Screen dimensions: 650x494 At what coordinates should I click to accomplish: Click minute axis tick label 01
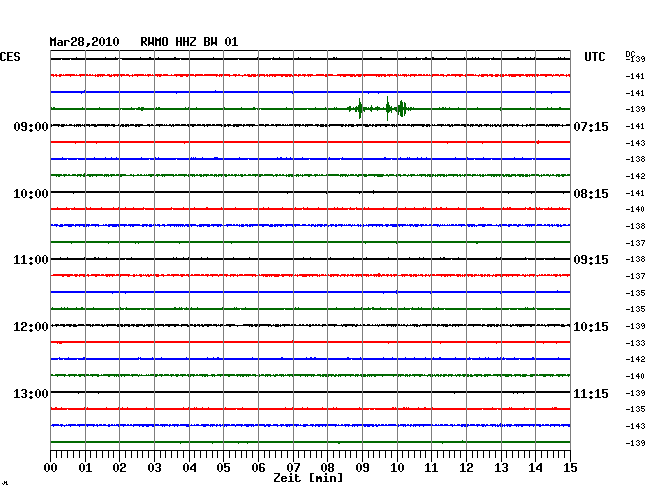pos(85,467)
